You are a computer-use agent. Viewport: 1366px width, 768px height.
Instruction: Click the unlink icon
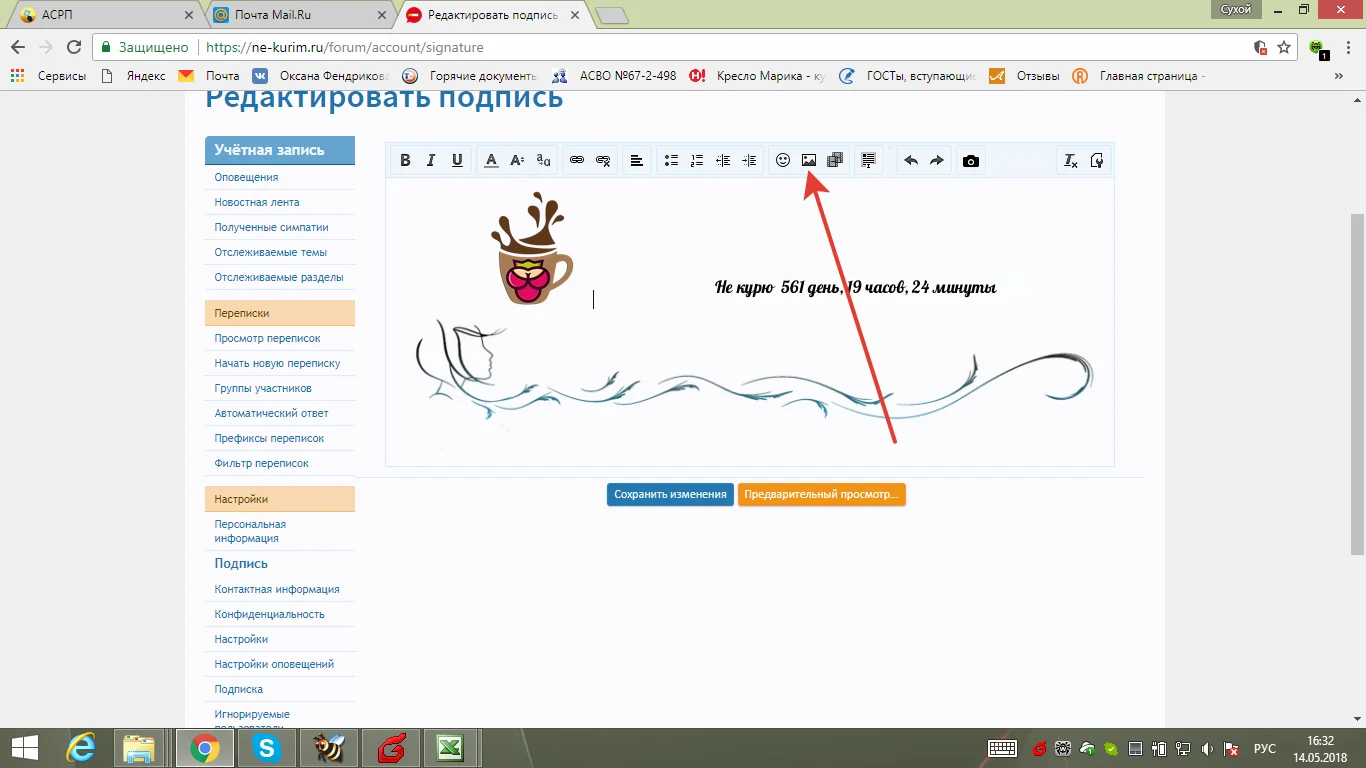pos(603,161)
